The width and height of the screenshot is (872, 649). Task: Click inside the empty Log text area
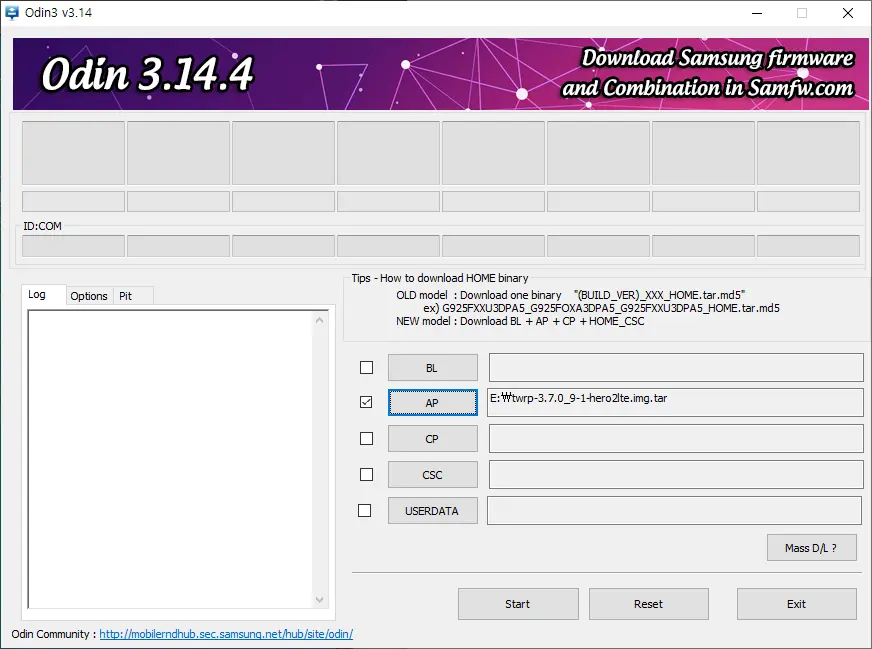click(170, 459)
